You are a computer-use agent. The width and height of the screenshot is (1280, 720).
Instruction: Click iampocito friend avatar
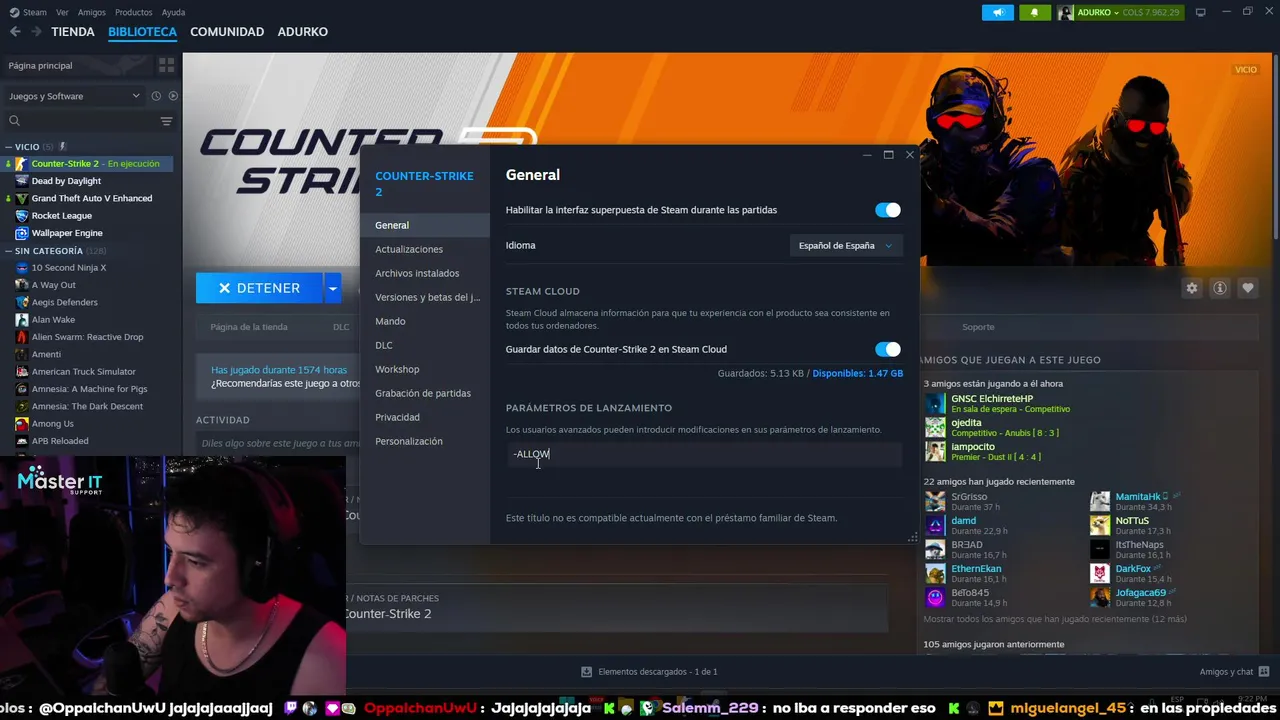click(935, 452)
